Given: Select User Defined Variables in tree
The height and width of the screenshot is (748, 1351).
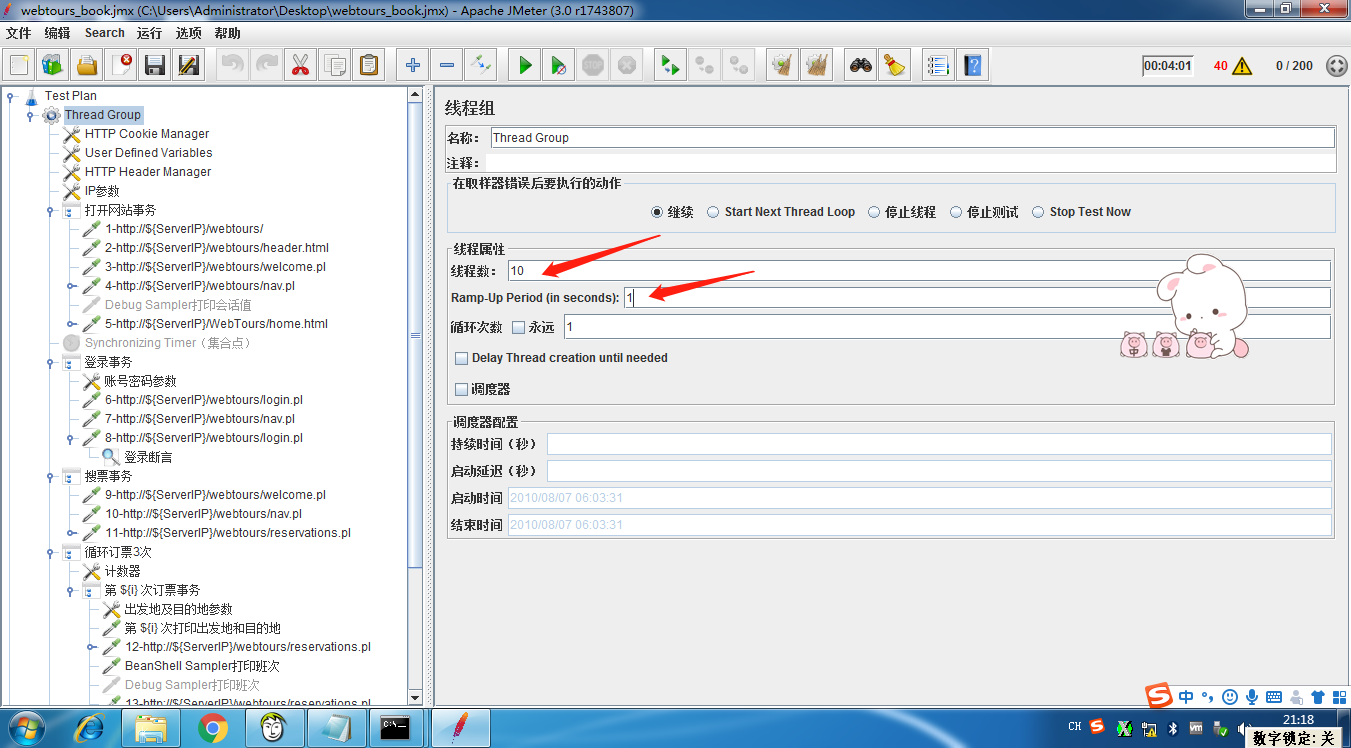Looking at the screenshot, I should (148, 153).
